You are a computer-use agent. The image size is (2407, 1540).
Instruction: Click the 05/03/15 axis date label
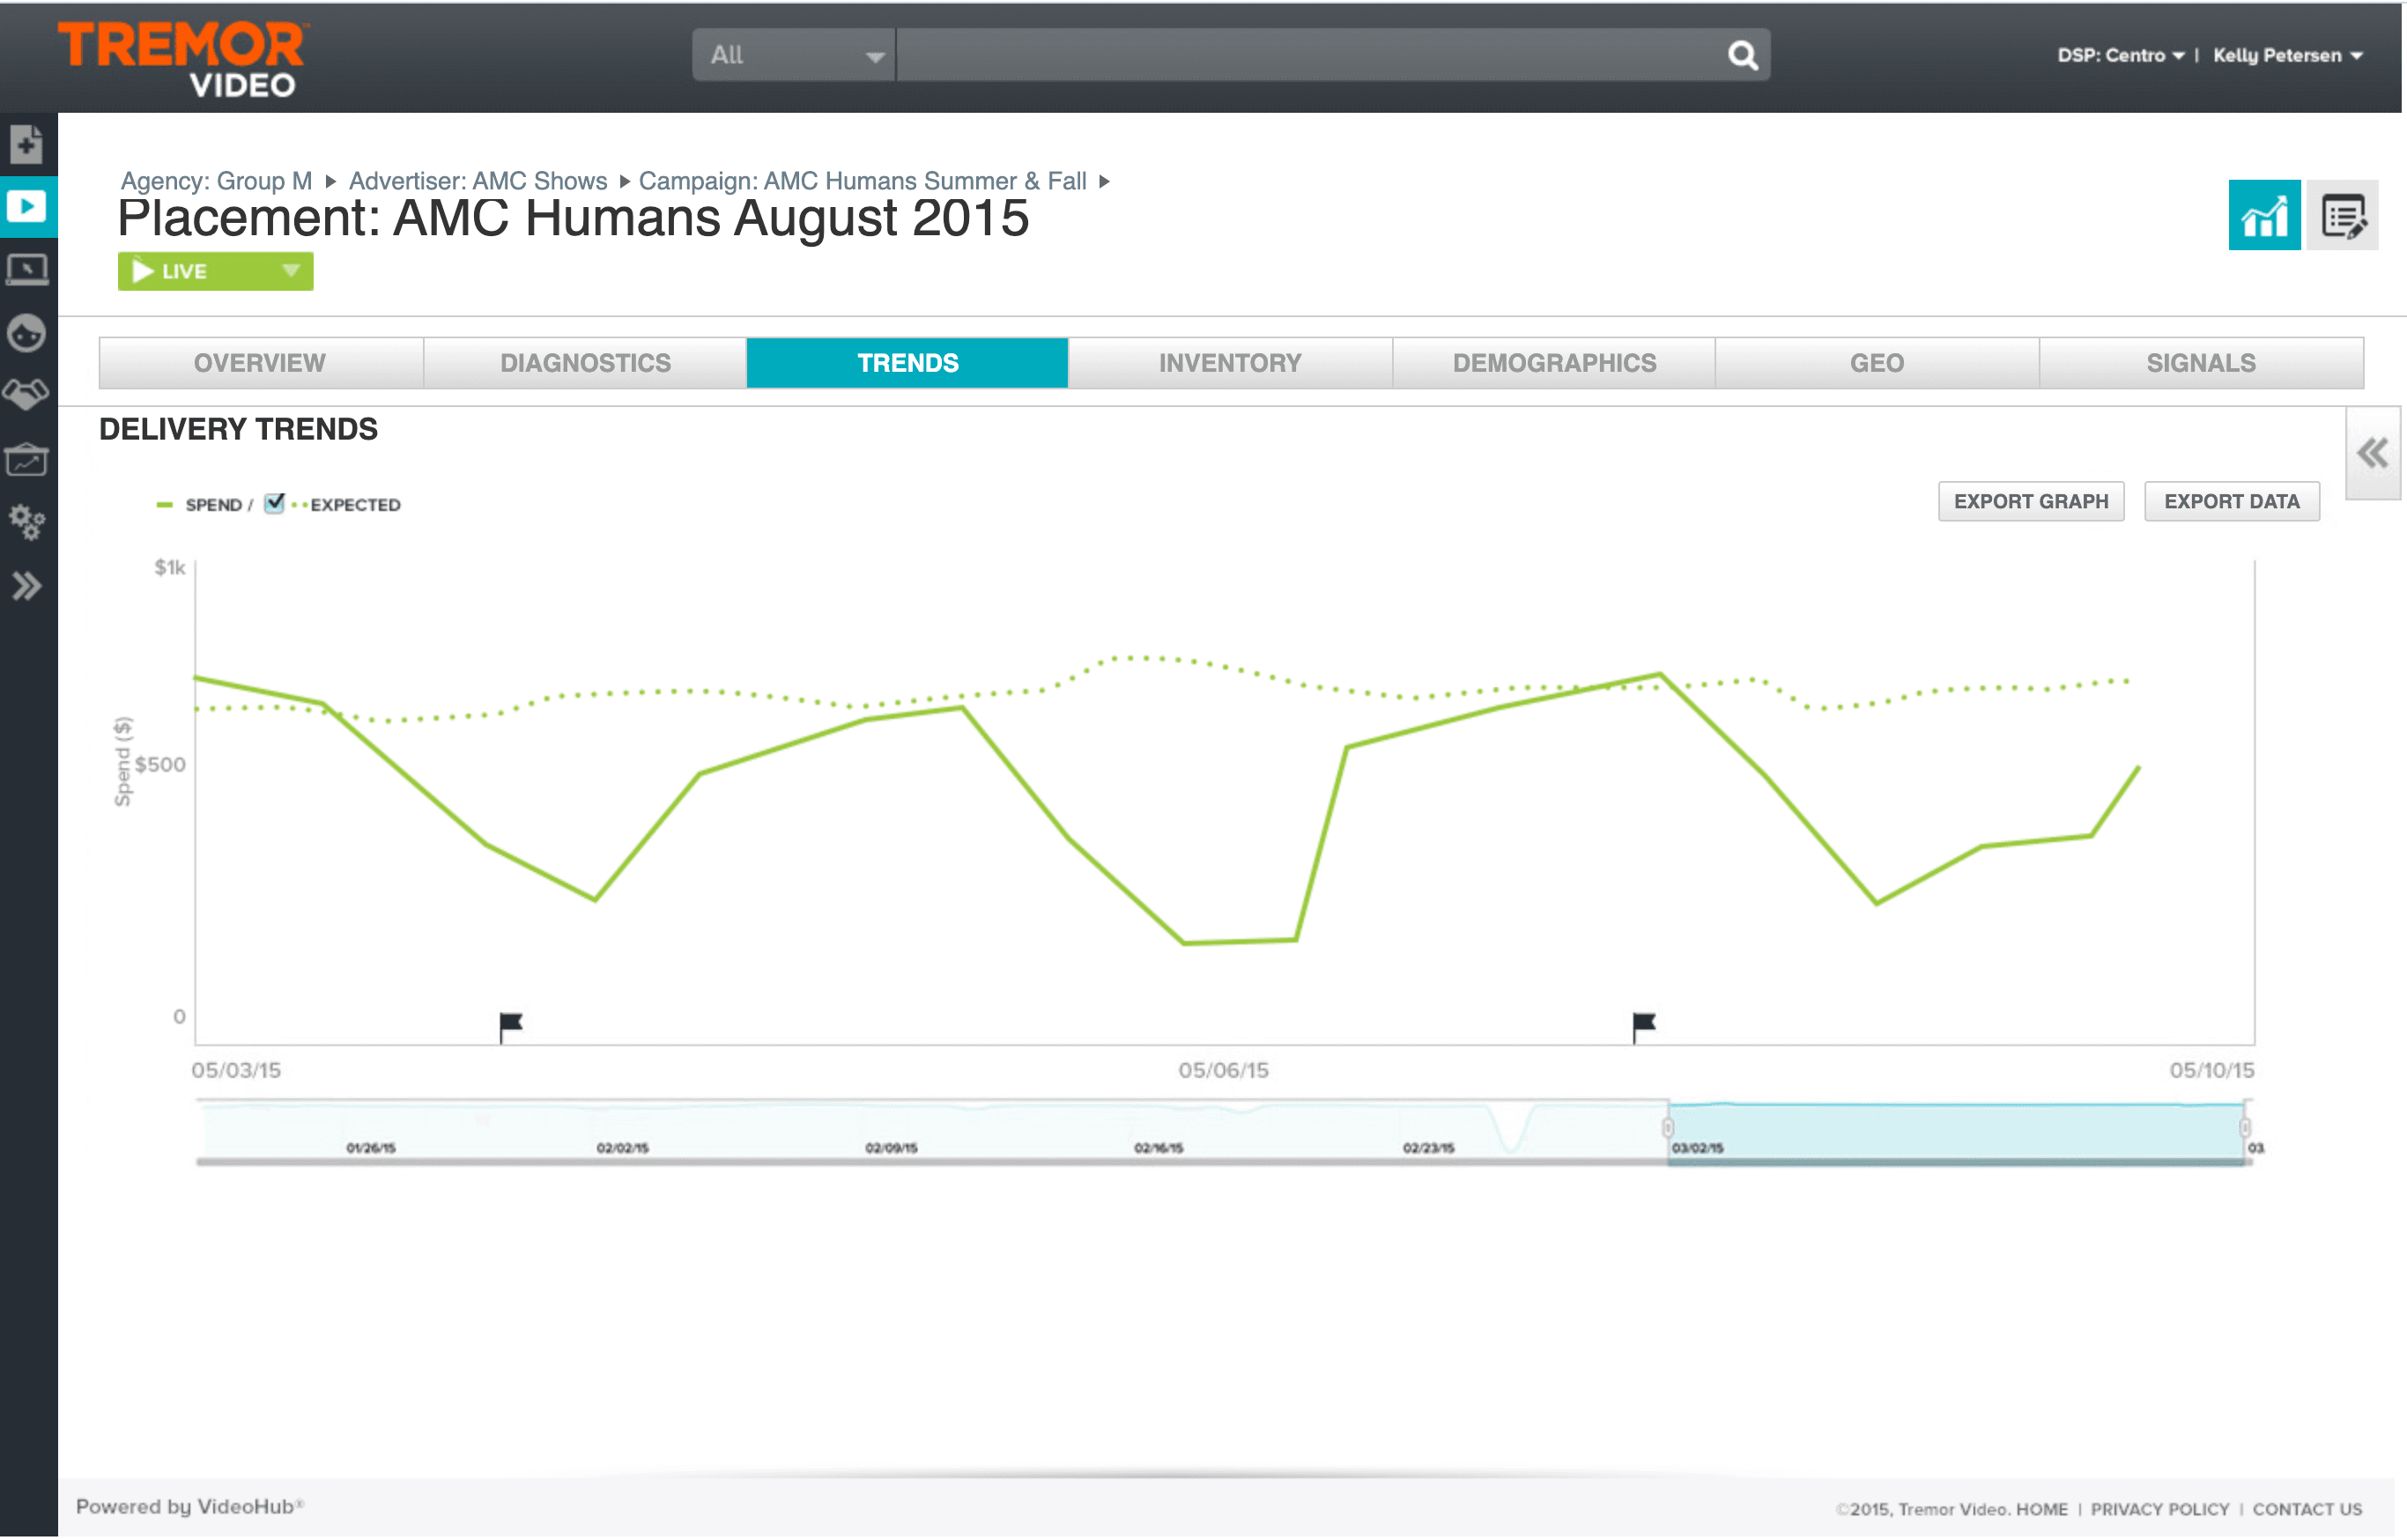236,1071
